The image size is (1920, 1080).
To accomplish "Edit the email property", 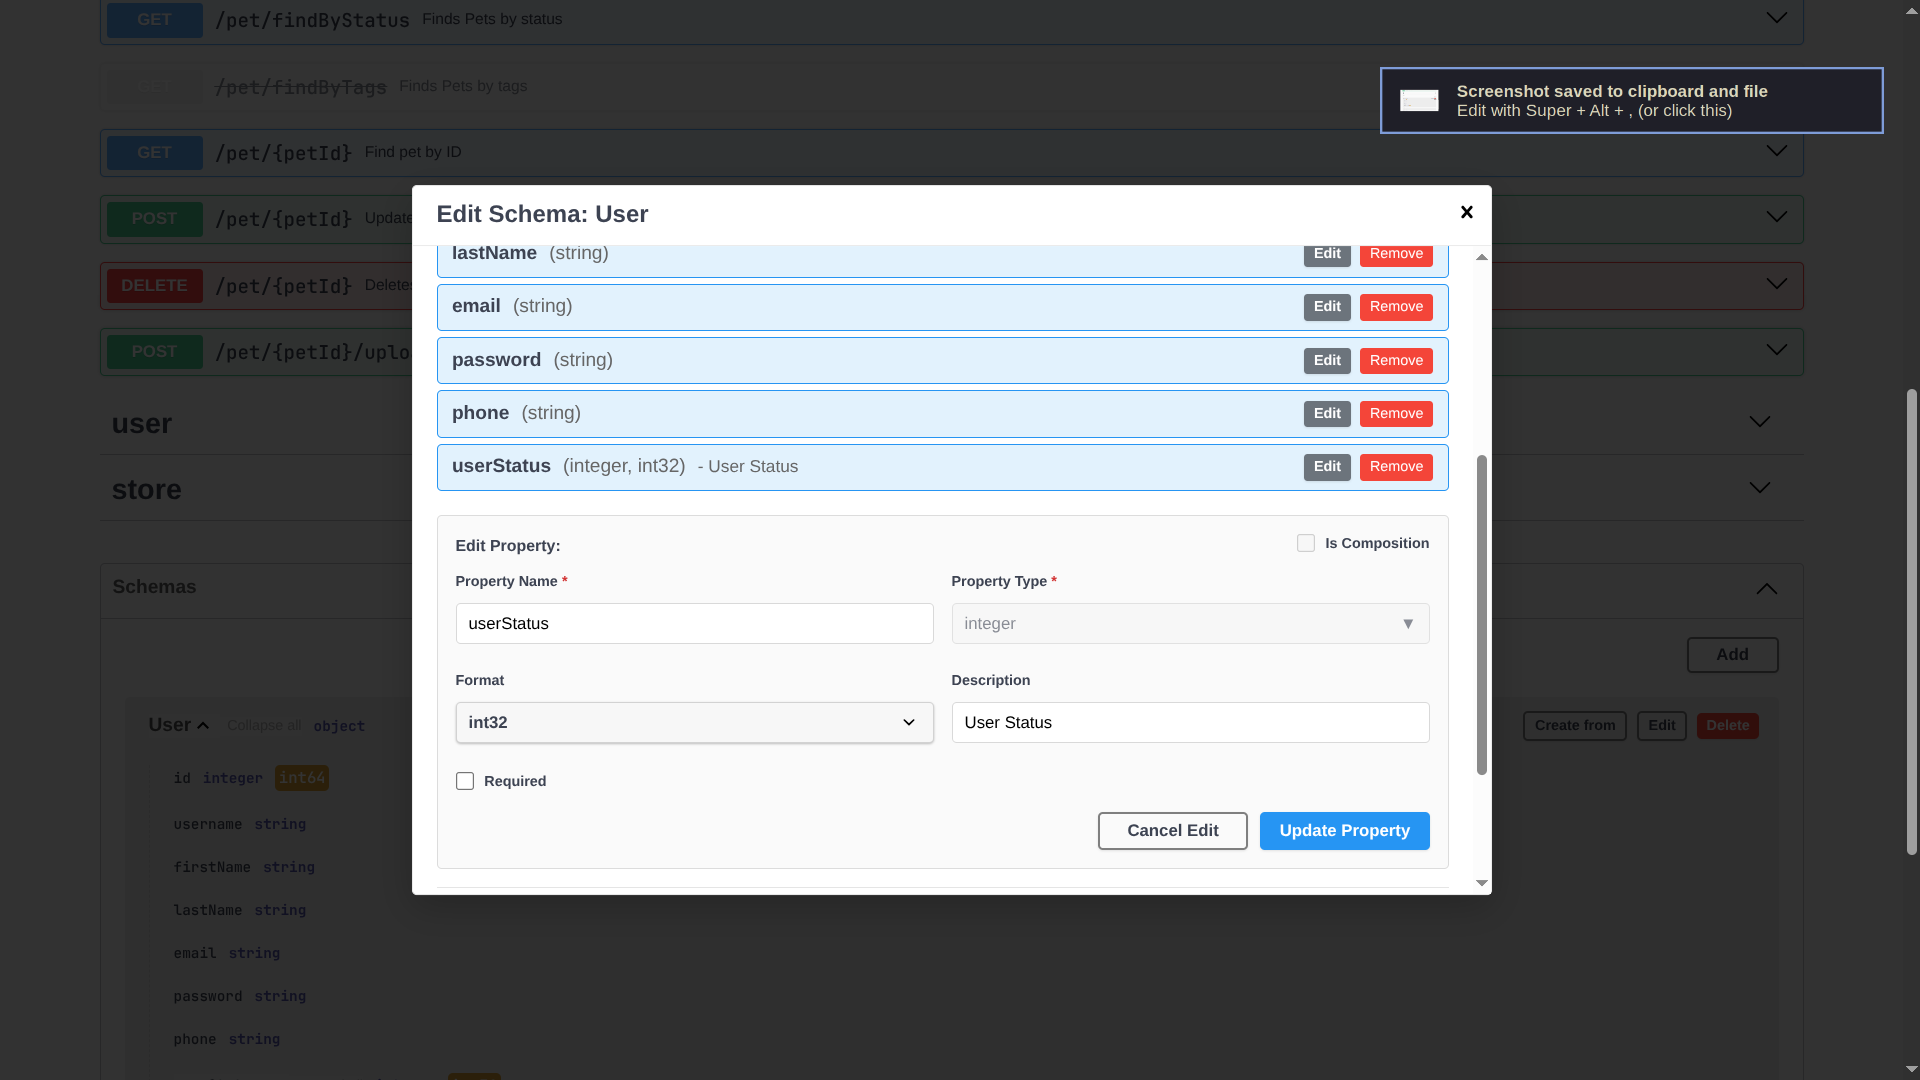I will [x=1327, y=307].
